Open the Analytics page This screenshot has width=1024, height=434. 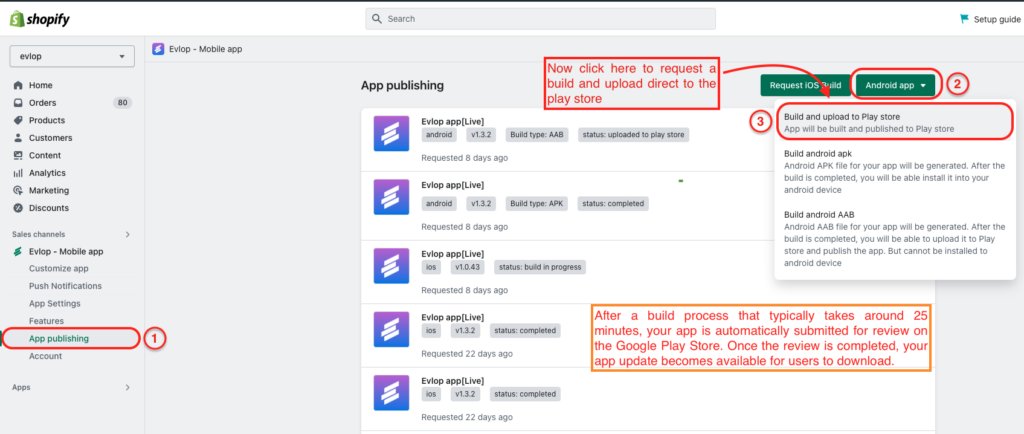pos(47,173)
